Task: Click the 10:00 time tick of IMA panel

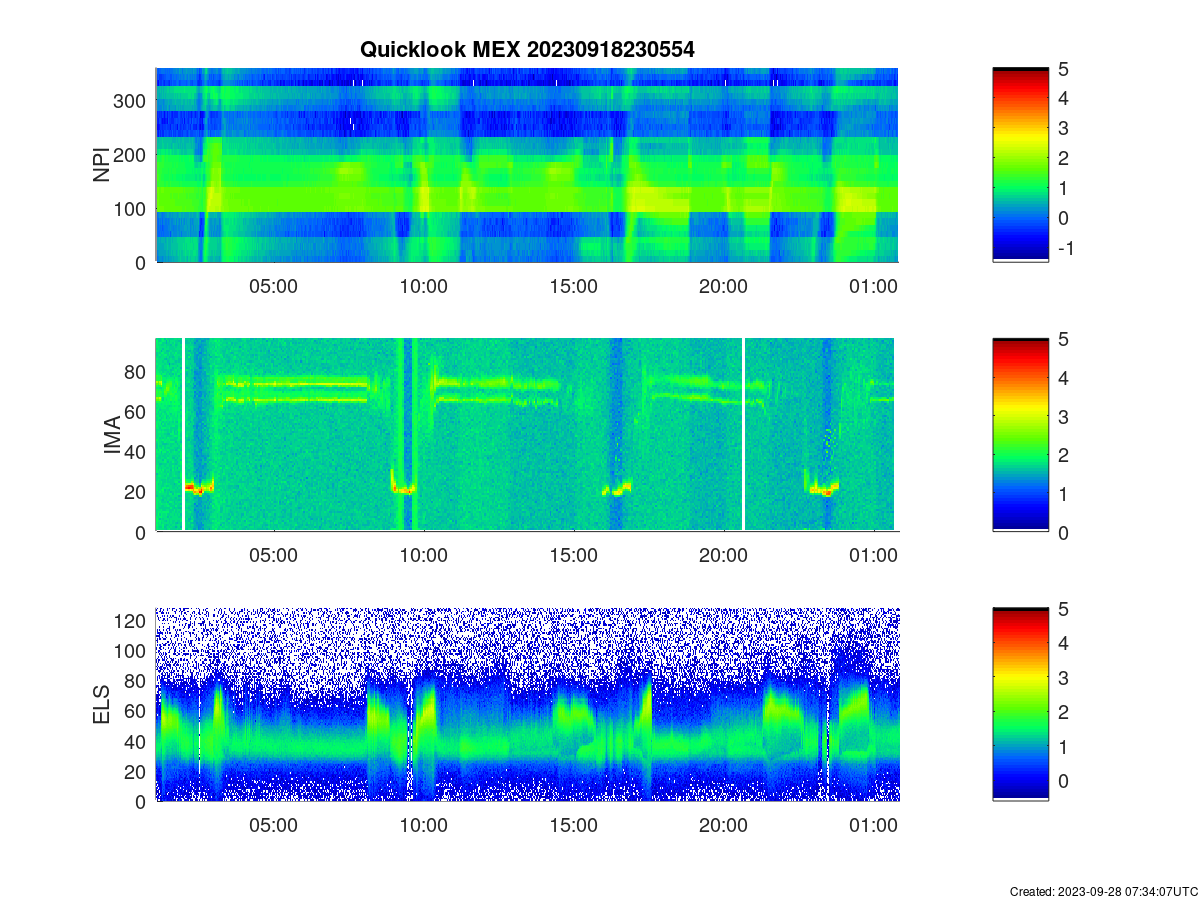Action: point(424,556)
